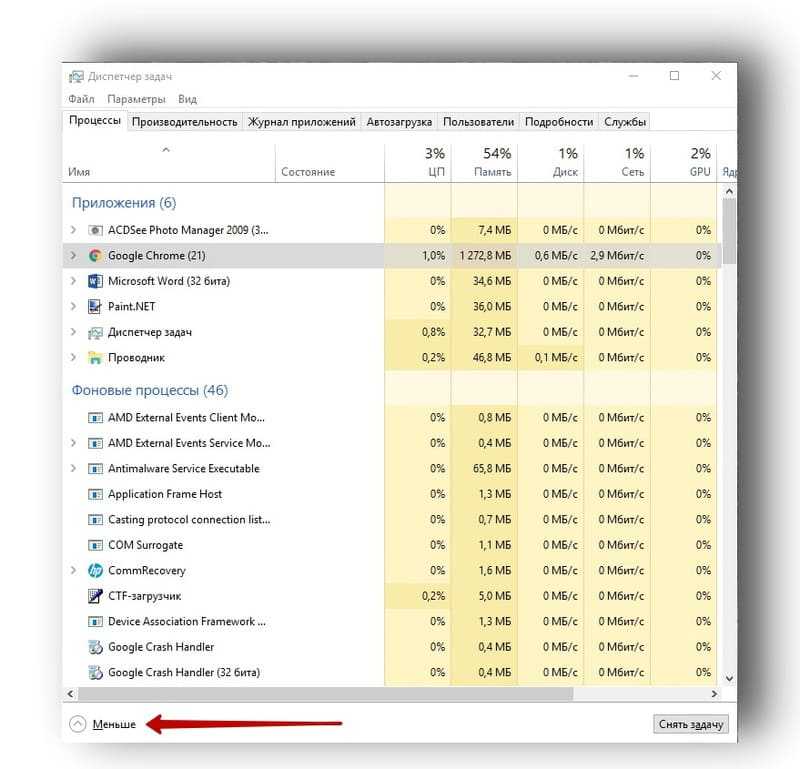The height and width of the screenshot is (769, 800).
Task: Expand the Antimalware Service Executable entry
Action: tap(73, 468)
